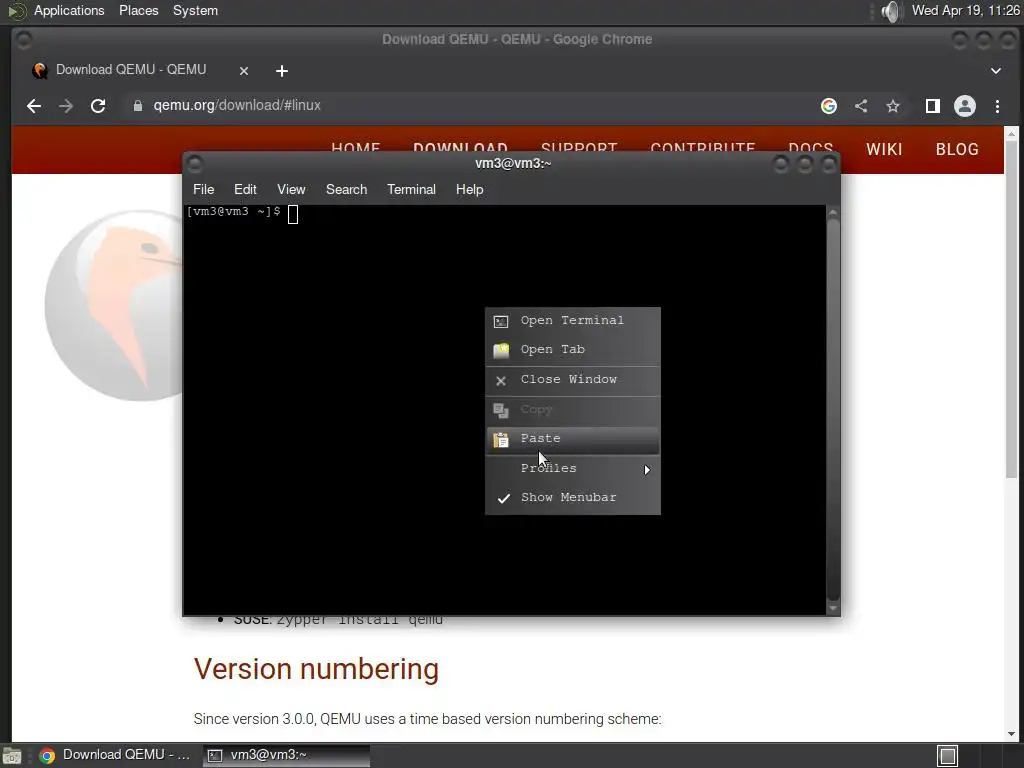Viewport: 1024px width, 768px height.
Task: Click the top-left panel launcher icon
Action: pyautogui.click(x=16, y=11)
